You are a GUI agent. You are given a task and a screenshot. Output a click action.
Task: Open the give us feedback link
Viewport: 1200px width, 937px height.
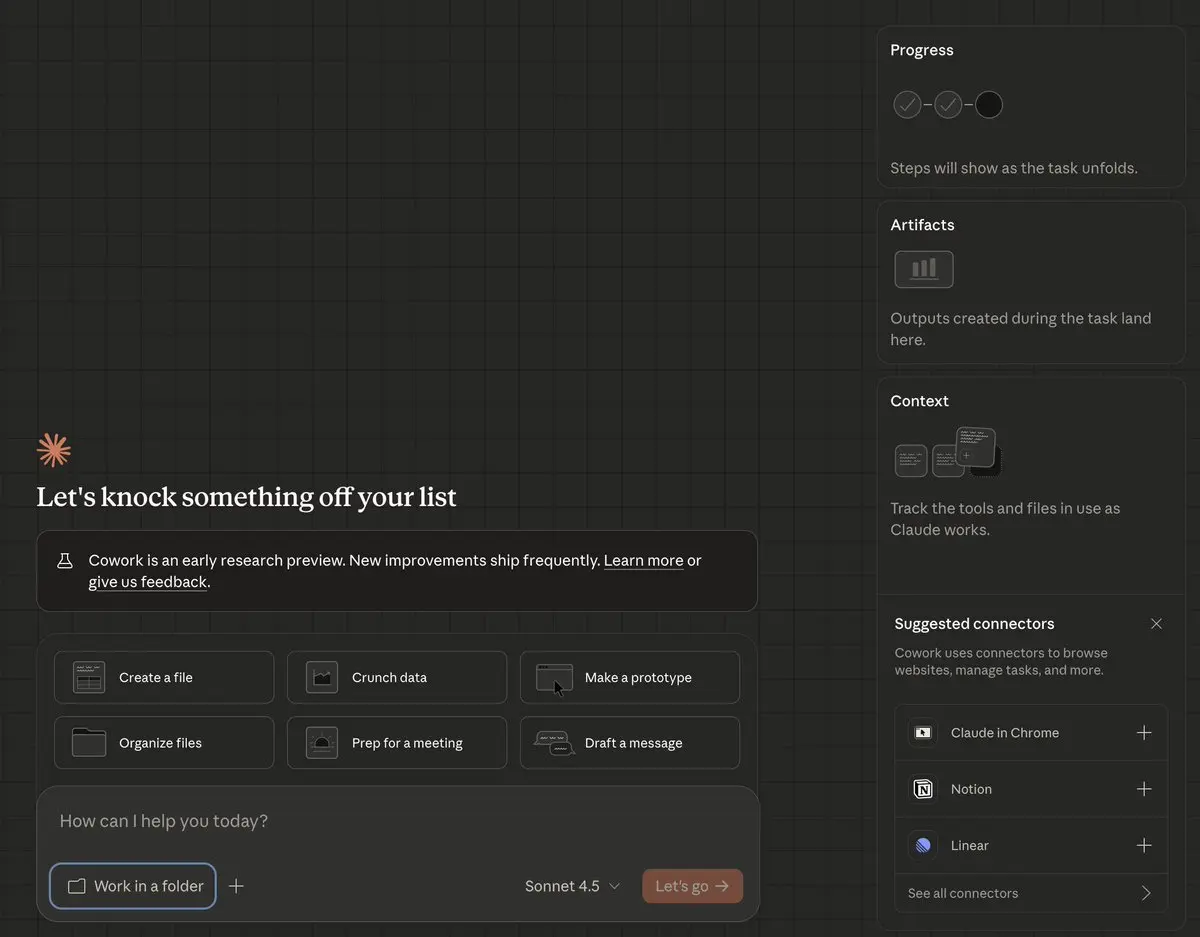(147, 582)
